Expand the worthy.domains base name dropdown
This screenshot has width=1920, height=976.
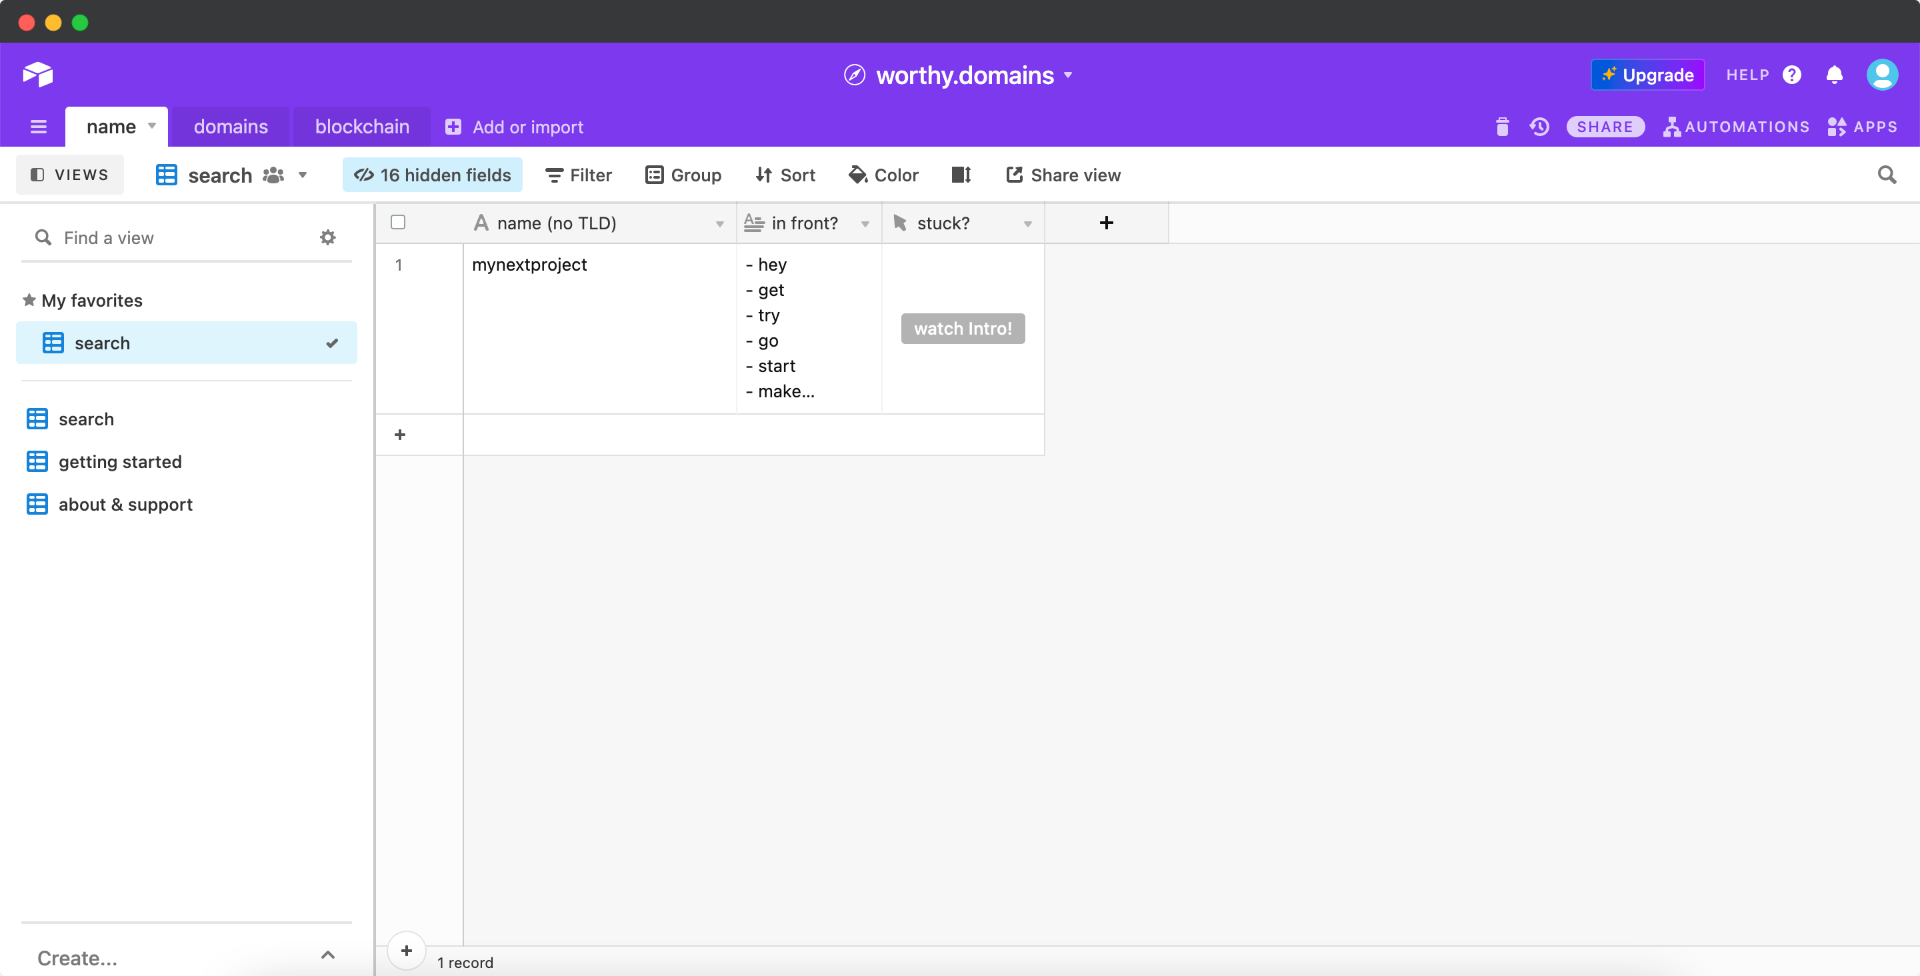1068,75
